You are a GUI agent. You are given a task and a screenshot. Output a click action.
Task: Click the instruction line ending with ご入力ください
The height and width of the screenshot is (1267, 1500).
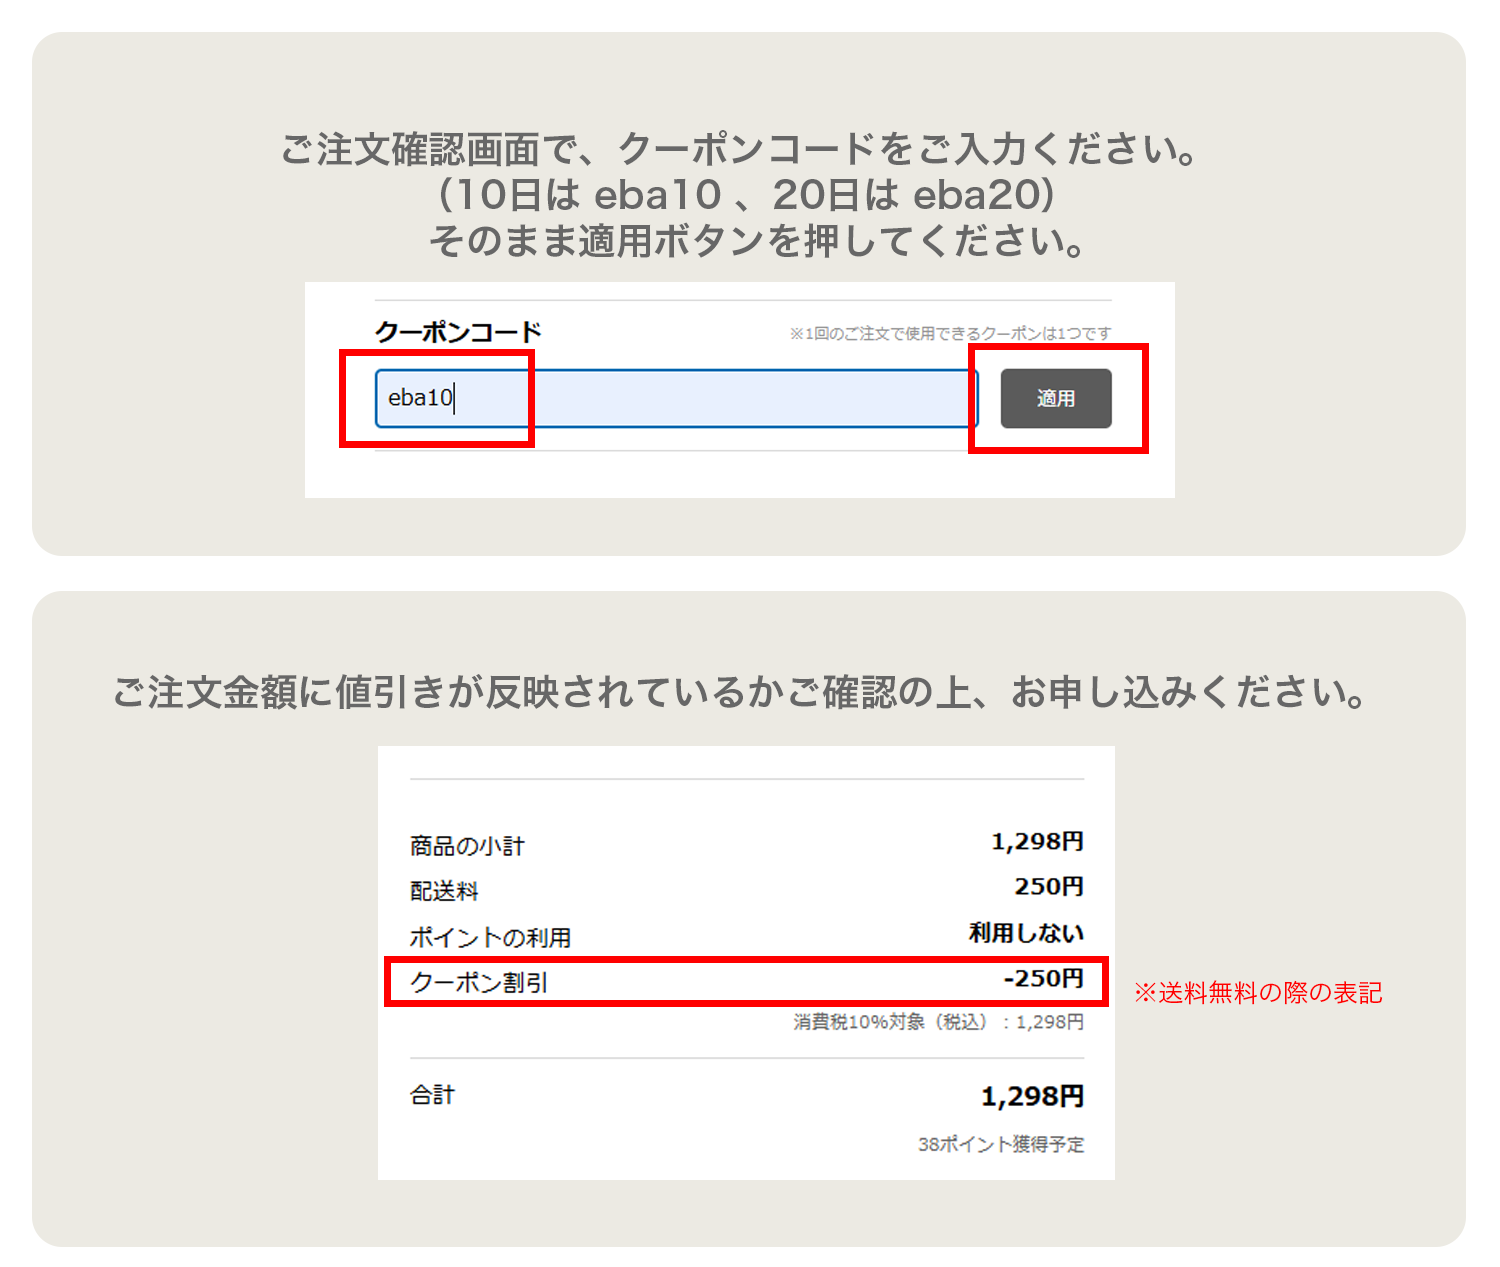click(x=740, y=149)
